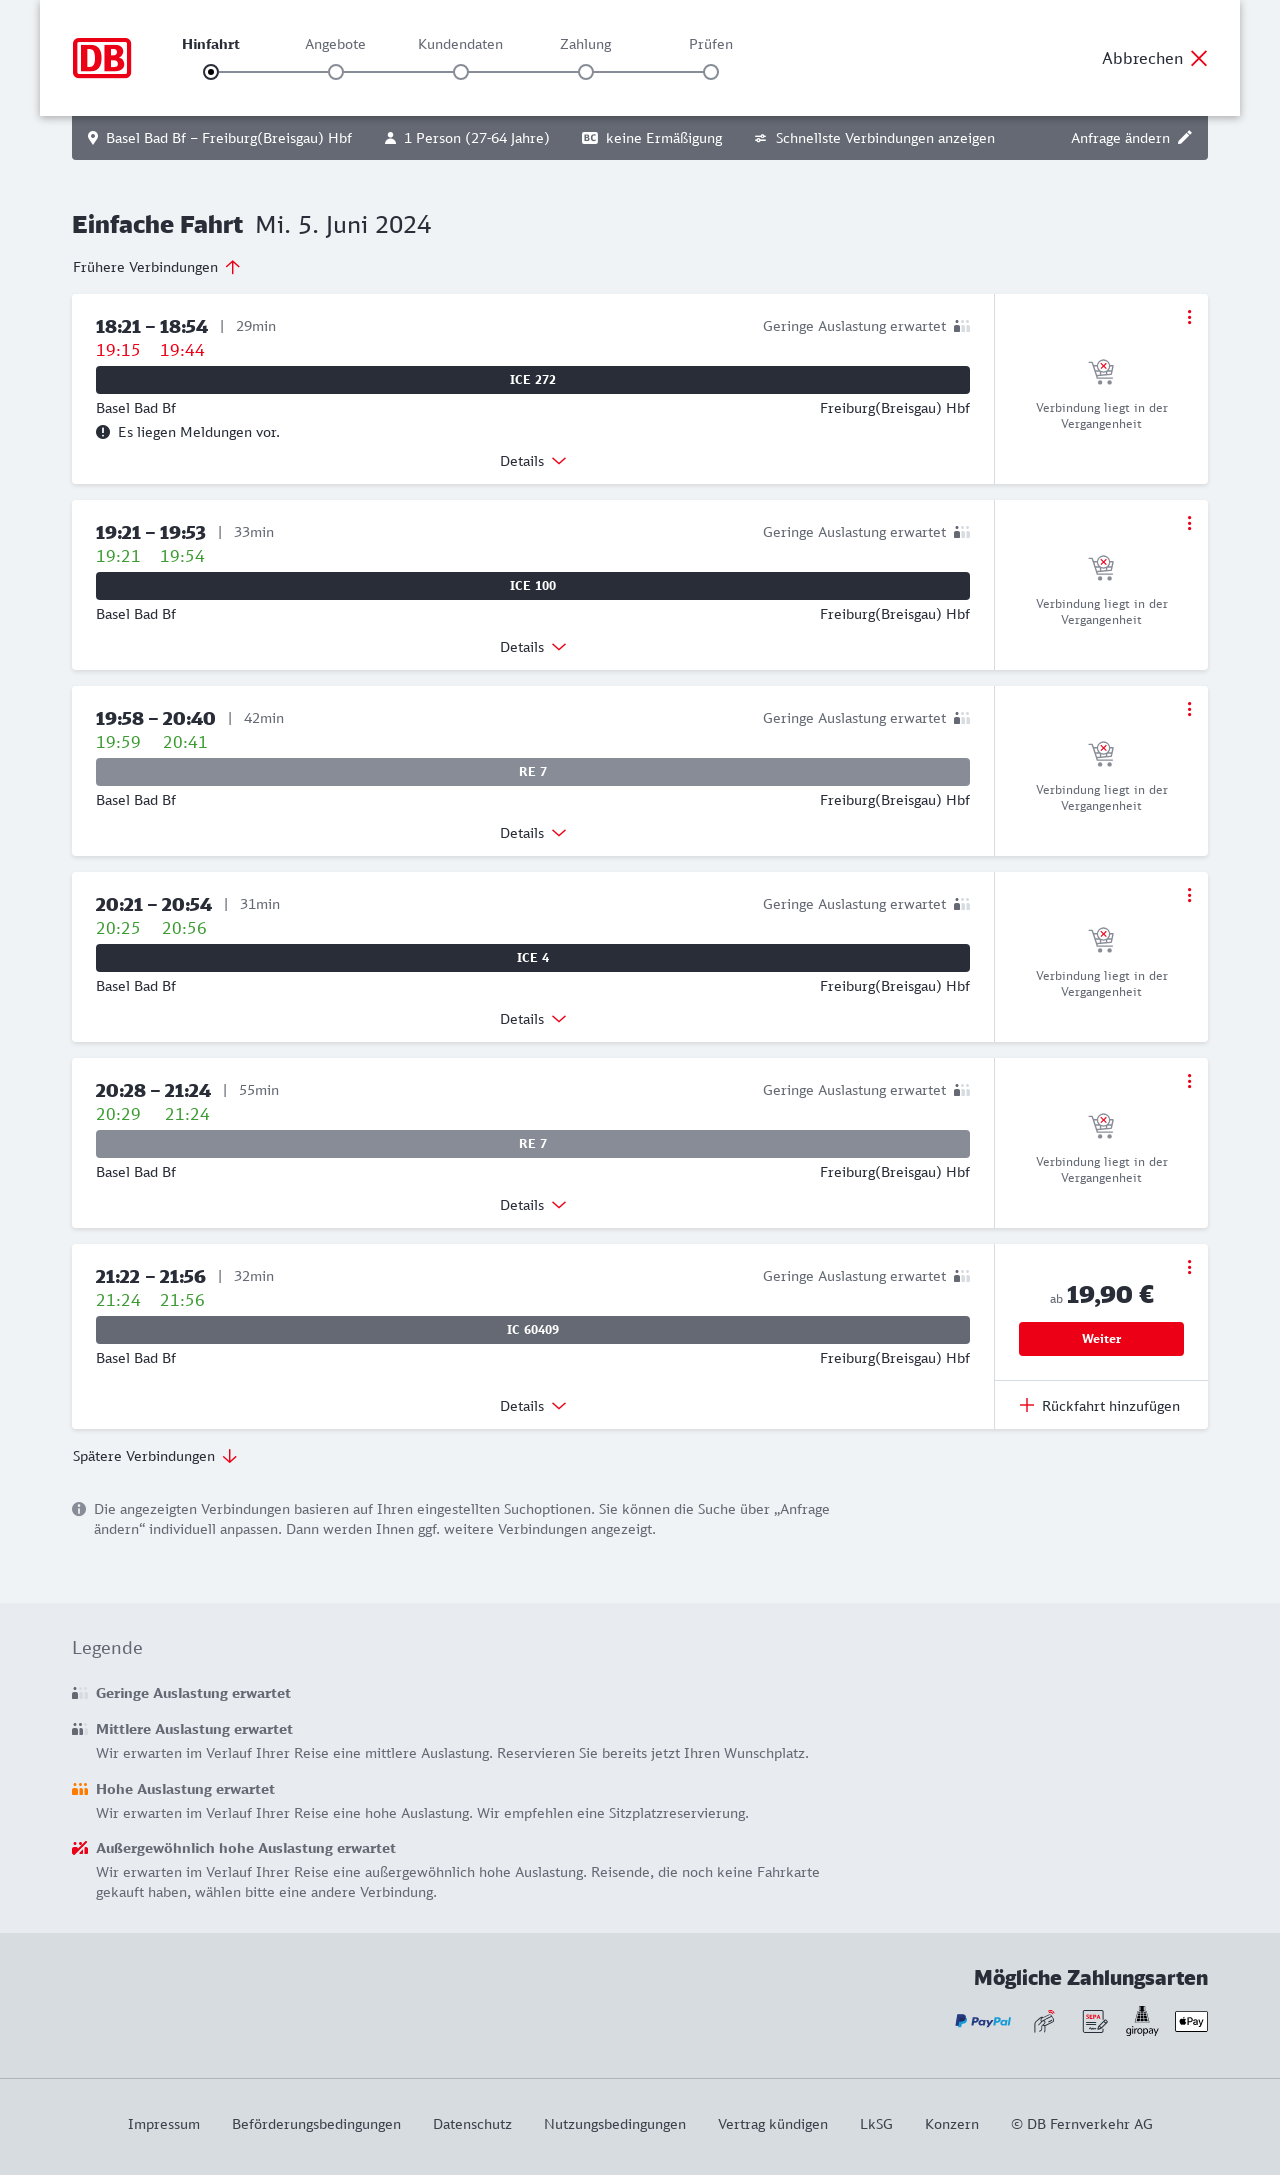Open three-dot menu for ICE 100 connection
1280x2175 pixels.
(1189, 523)
